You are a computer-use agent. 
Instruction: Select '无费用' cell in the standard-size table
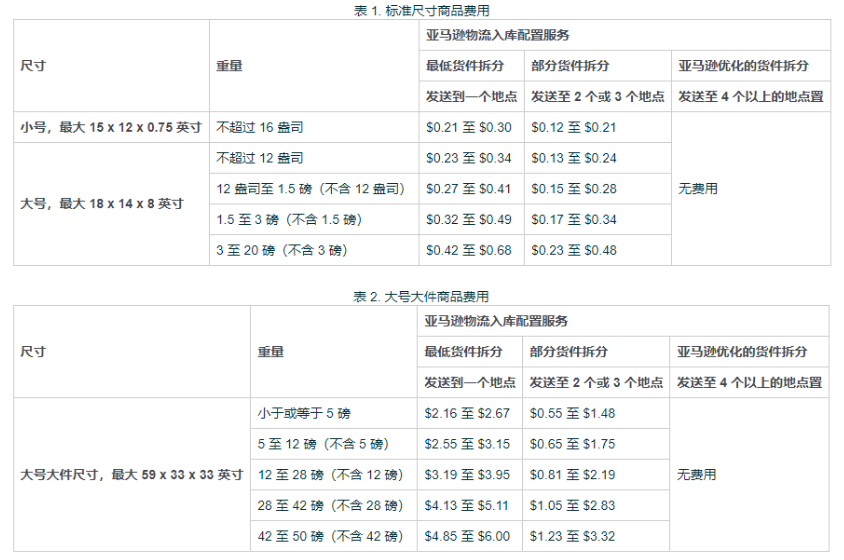(697, 188)
